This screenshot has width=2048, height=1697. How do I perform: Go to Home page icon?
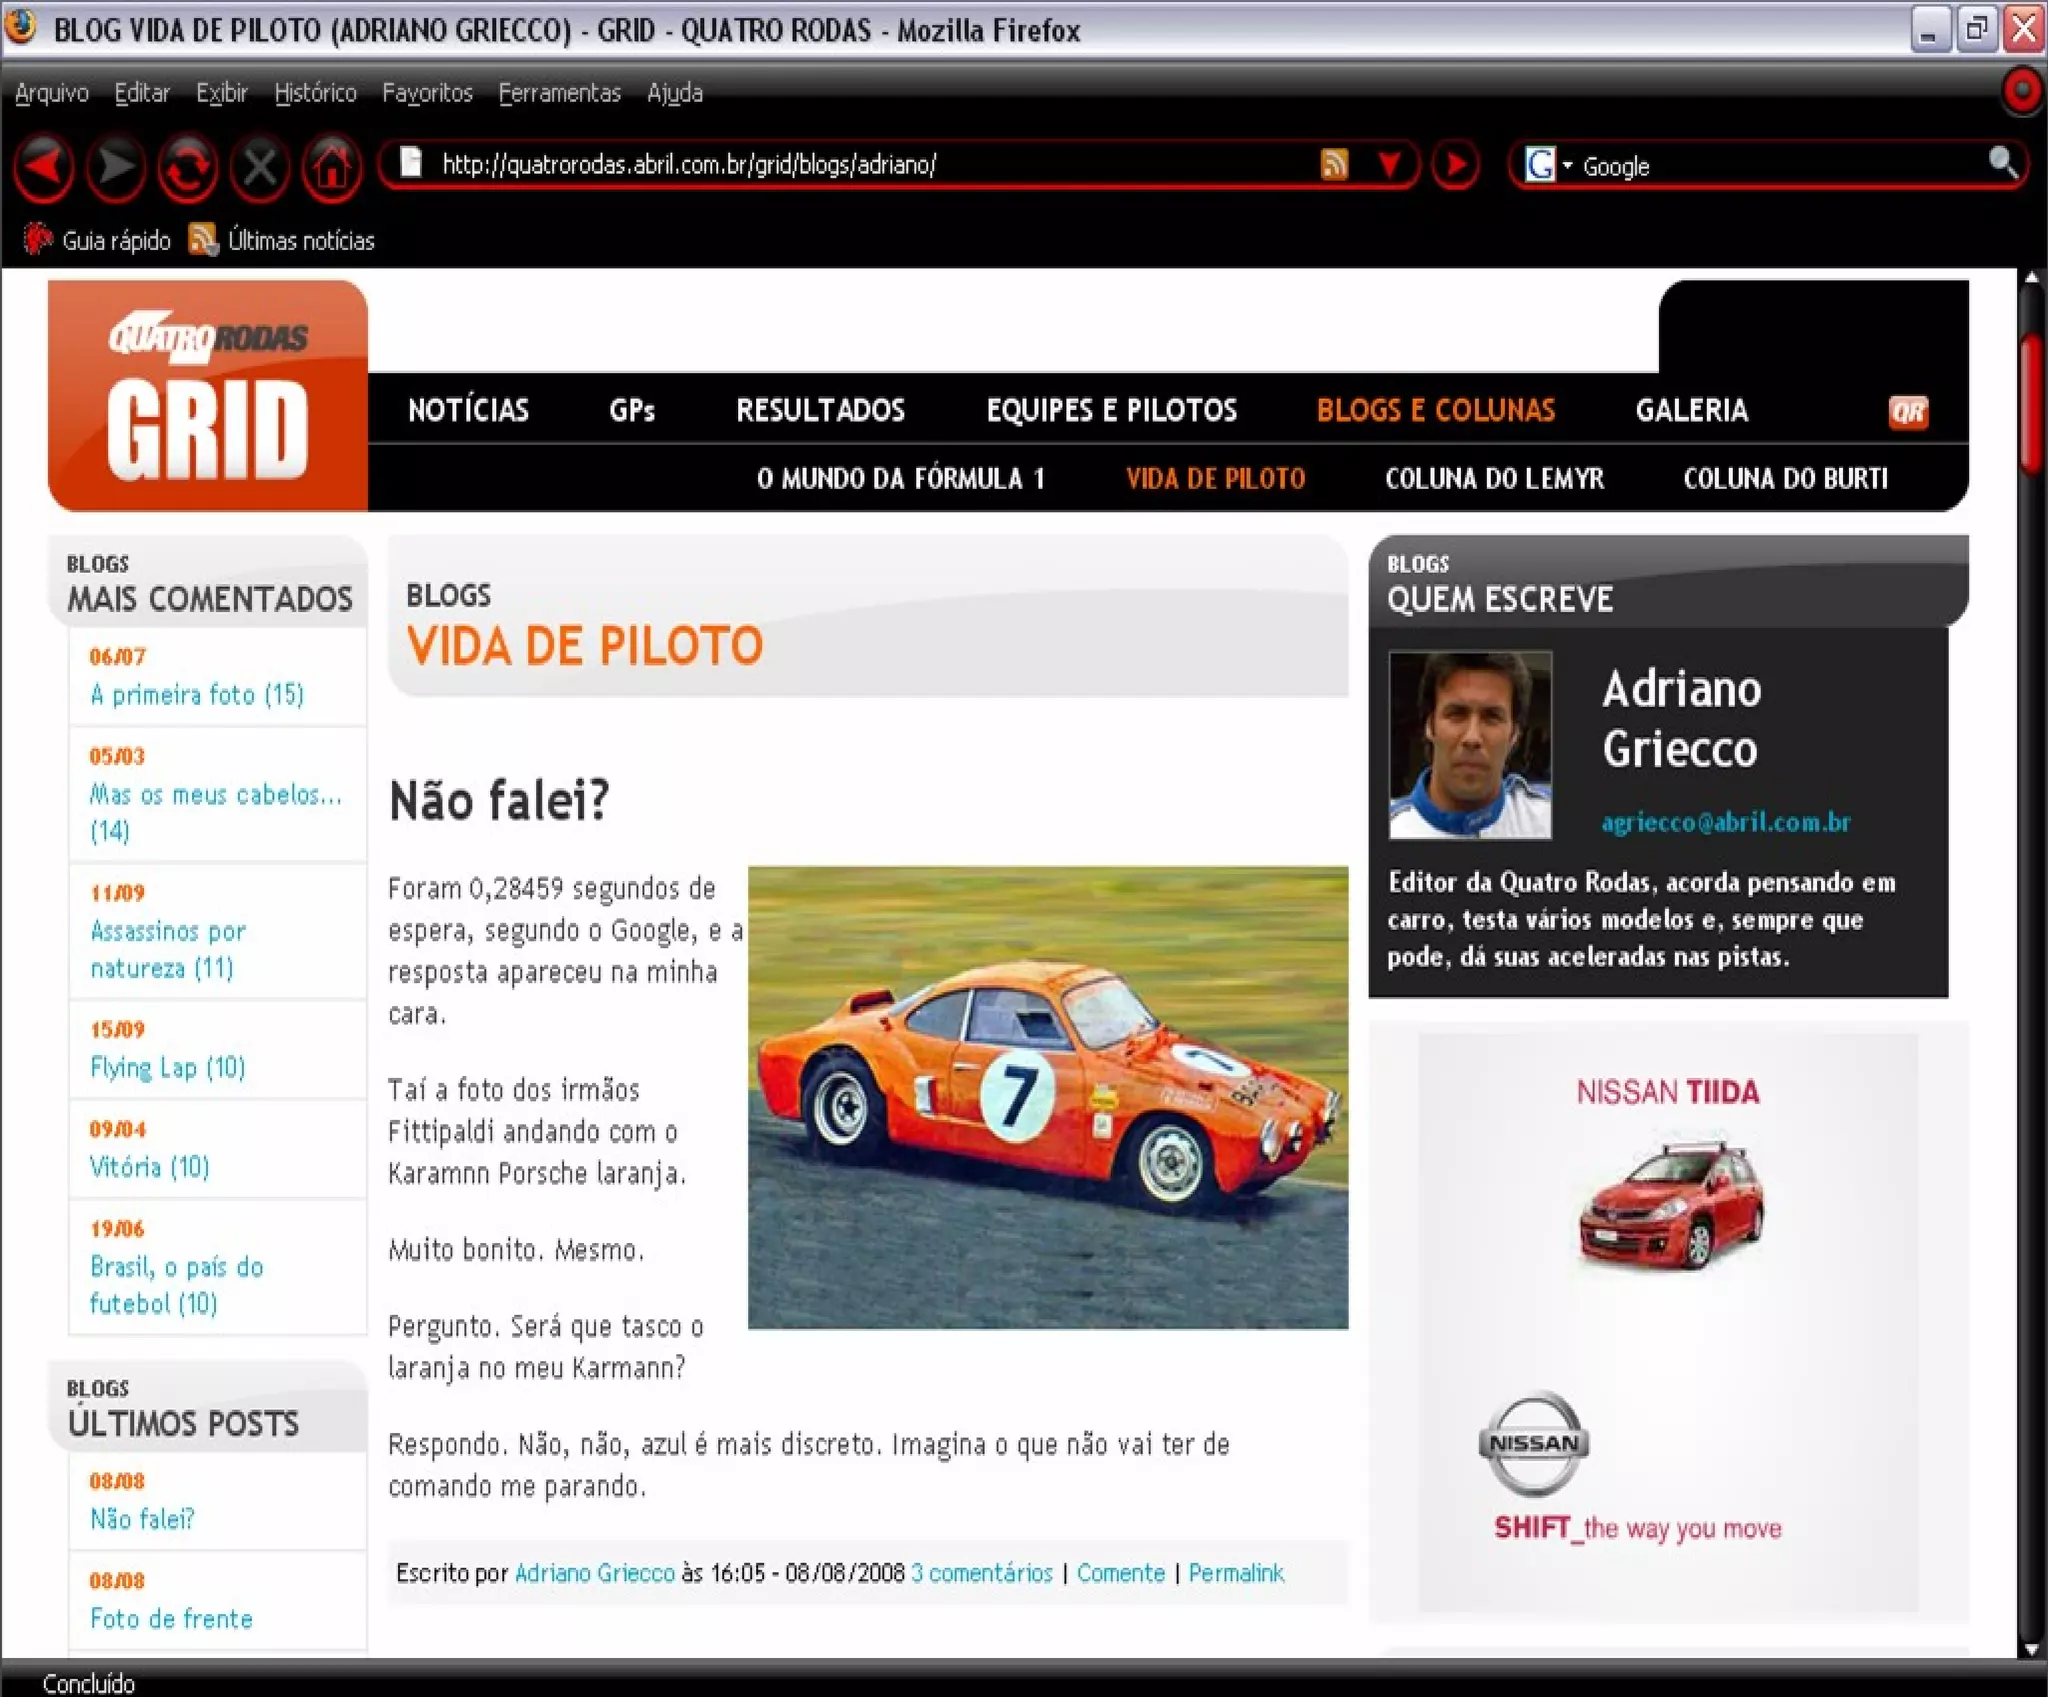pos(332,165)
